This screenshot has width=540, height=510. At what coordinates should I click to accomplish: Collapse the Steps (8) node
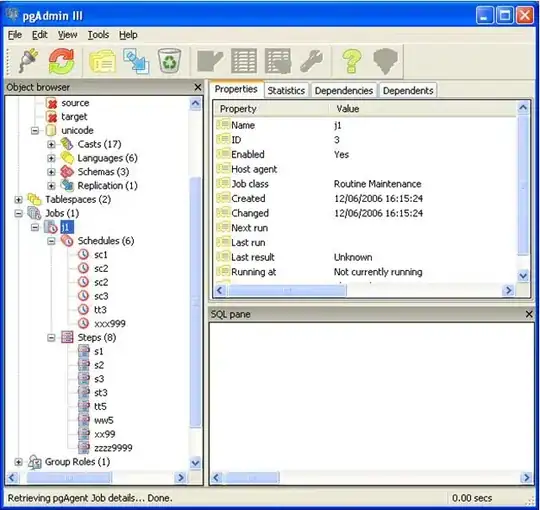click(x=51, y=338)
